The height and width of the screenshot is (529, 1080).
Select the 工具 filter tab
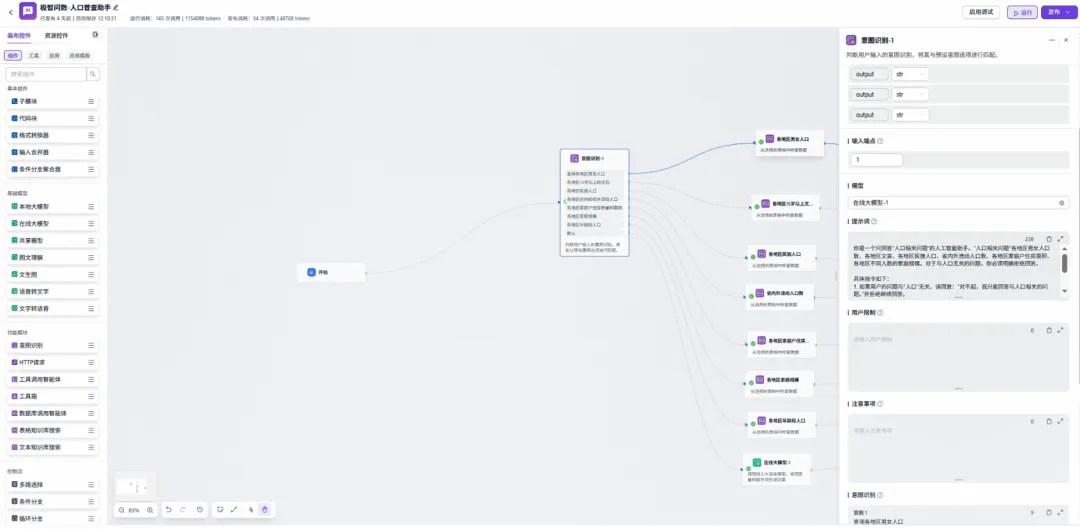point(34,55)
